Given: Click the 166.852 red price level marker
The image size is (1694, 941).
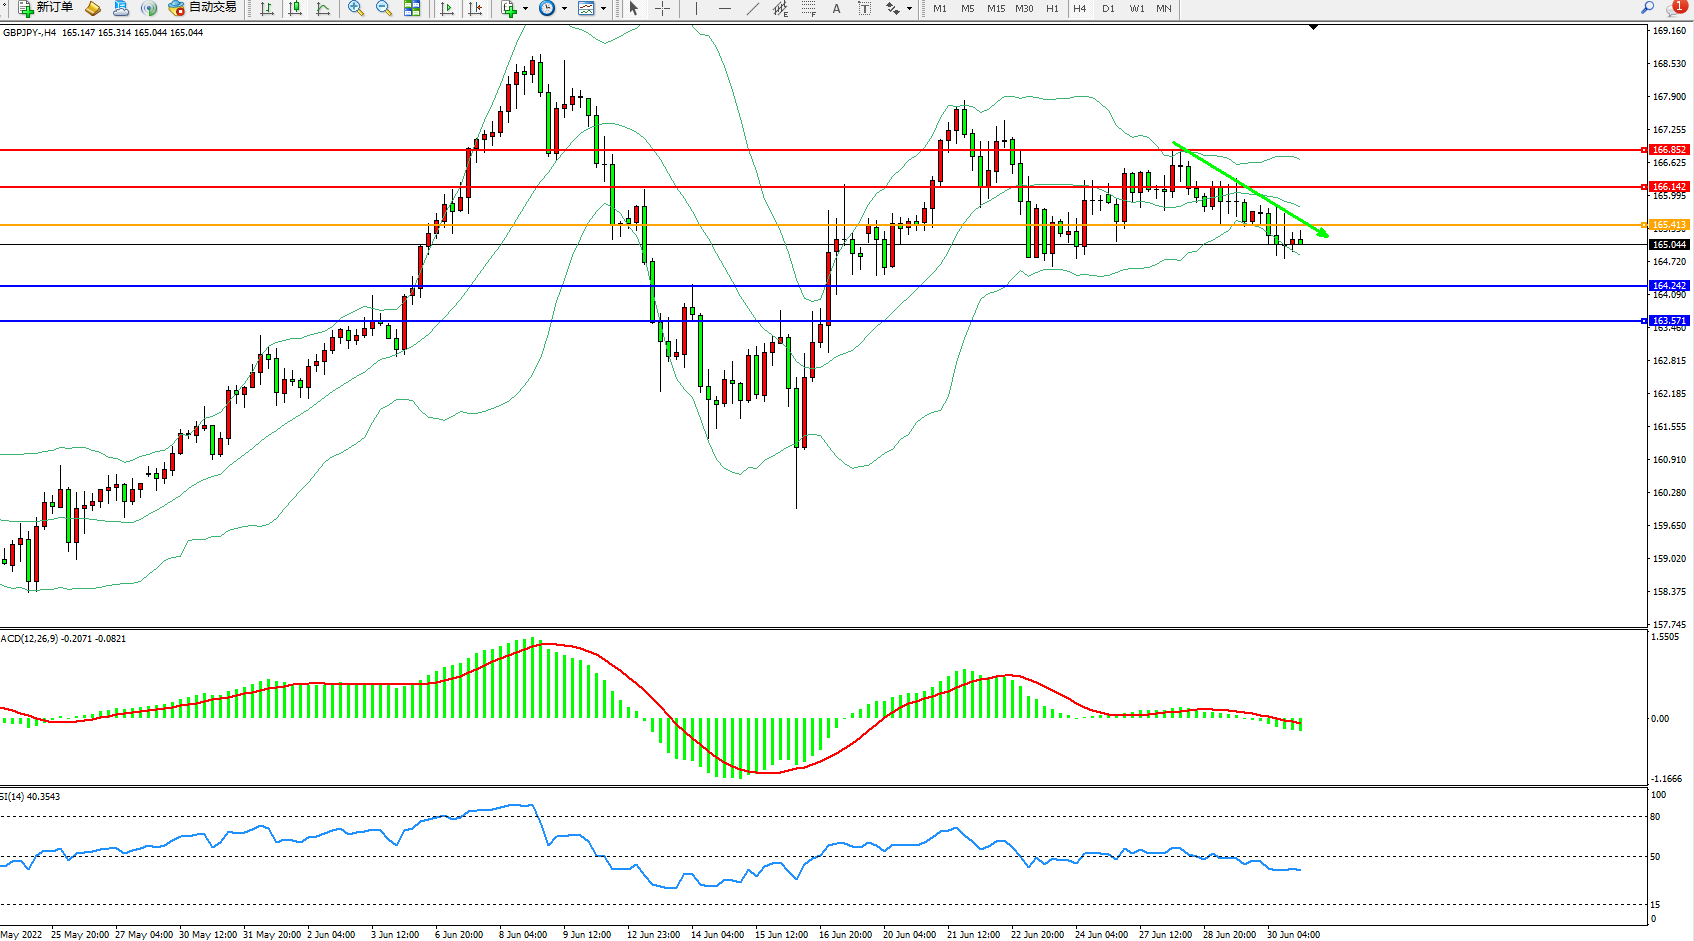Looking at the screenshot, I should point(1668,150).
